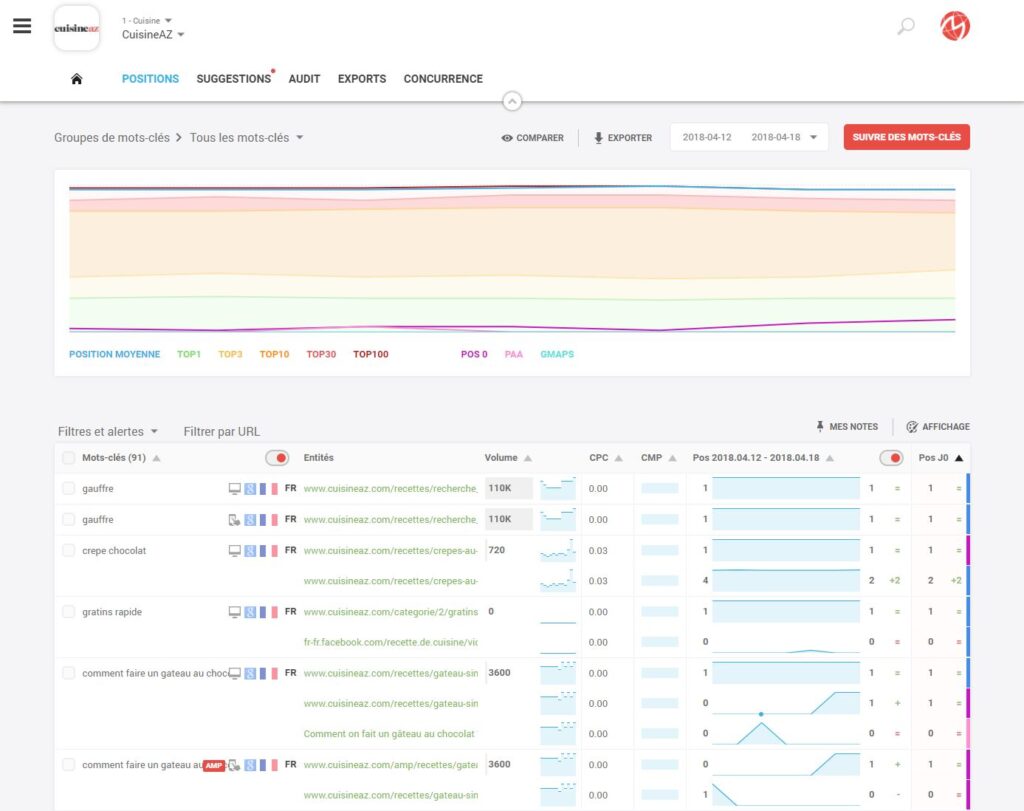Open the cuisineaz.com recettes crepes link
Viewport: 1024px width, 811px height.
pos(390,550)
